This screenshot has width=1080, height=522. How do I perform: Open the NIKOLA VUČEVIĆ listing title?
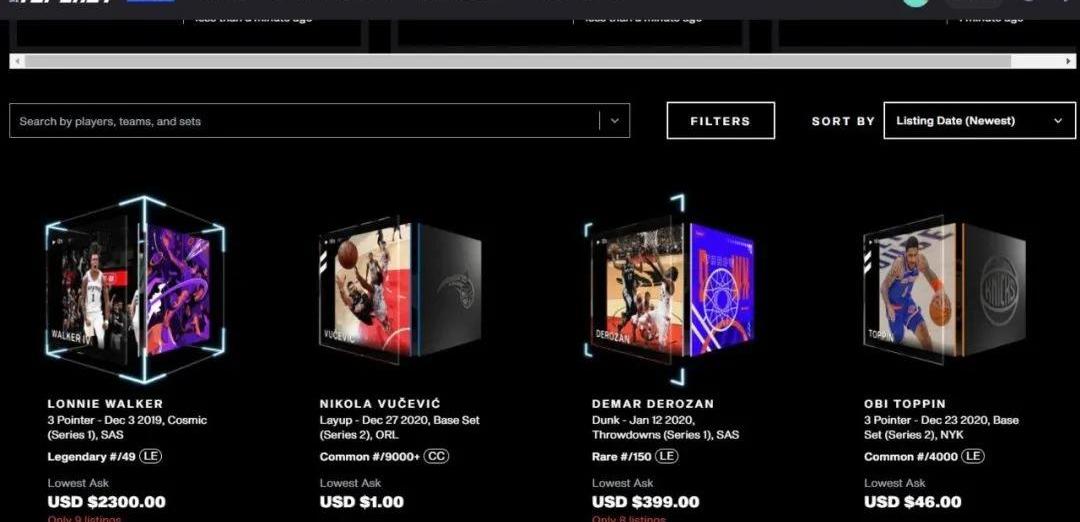[x=380, y=404]
